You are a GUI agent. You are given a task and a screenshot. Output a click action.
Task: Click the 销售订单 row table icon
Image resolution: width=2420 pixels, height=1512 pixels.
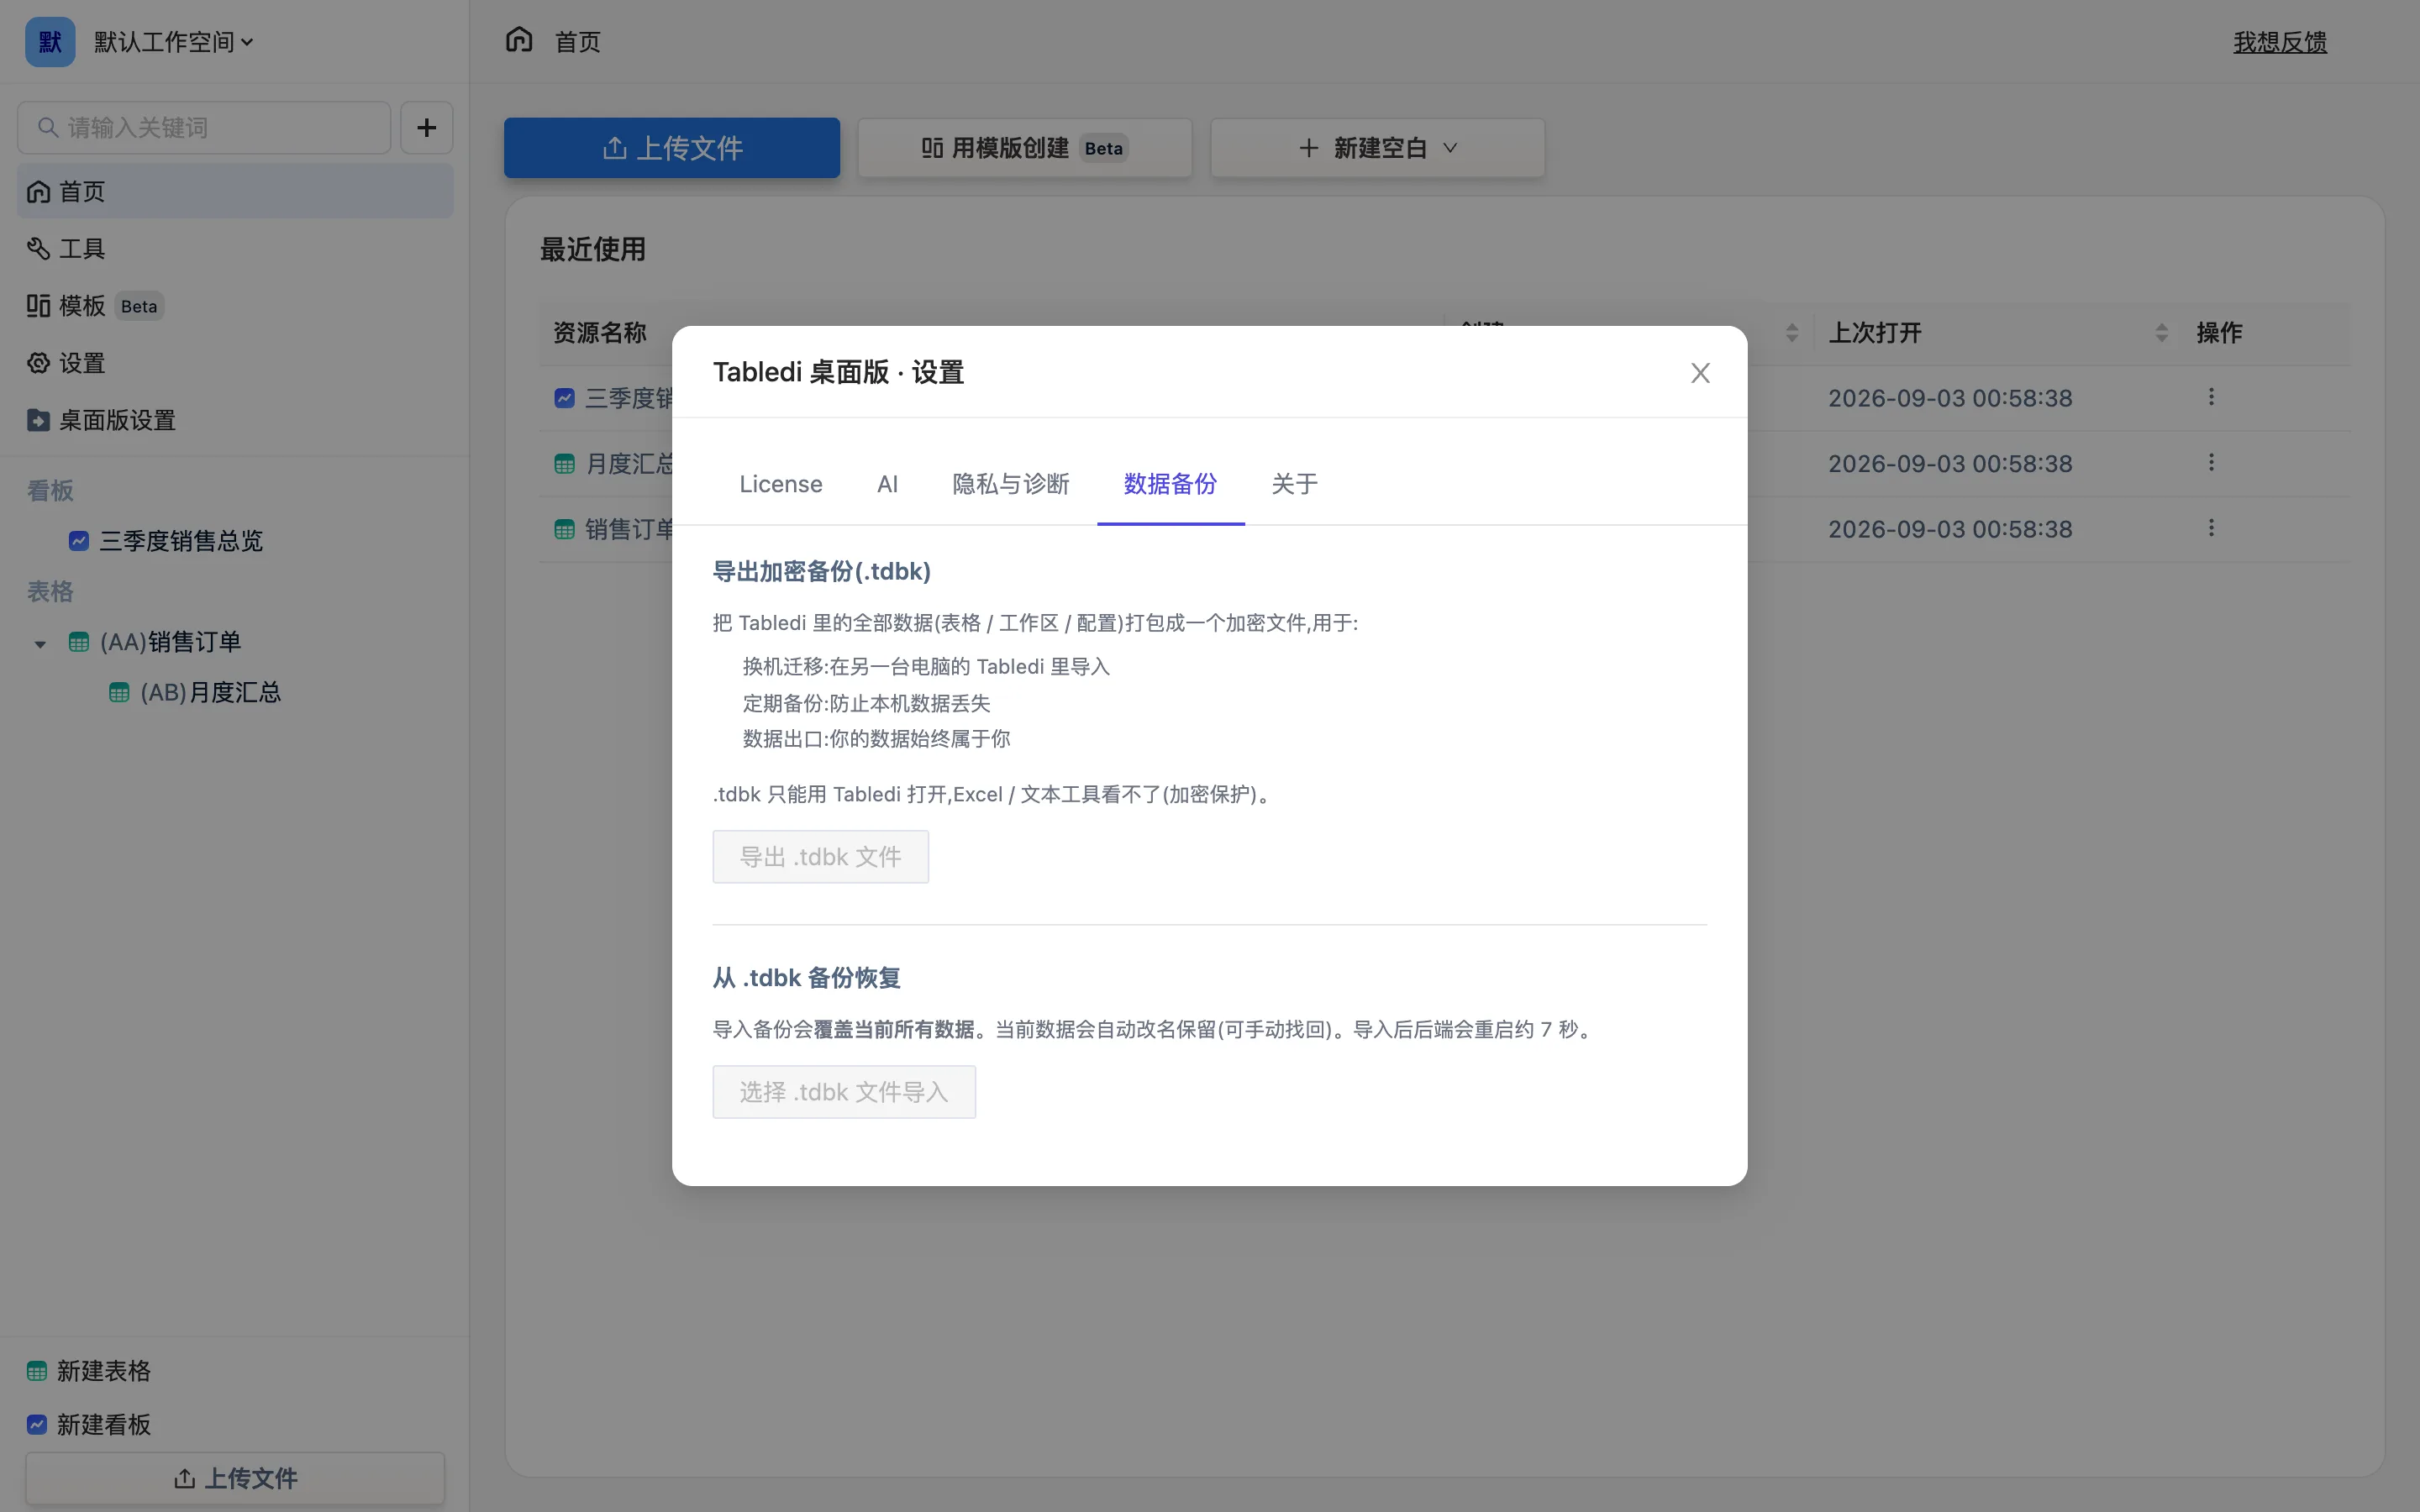pos(564,529)
